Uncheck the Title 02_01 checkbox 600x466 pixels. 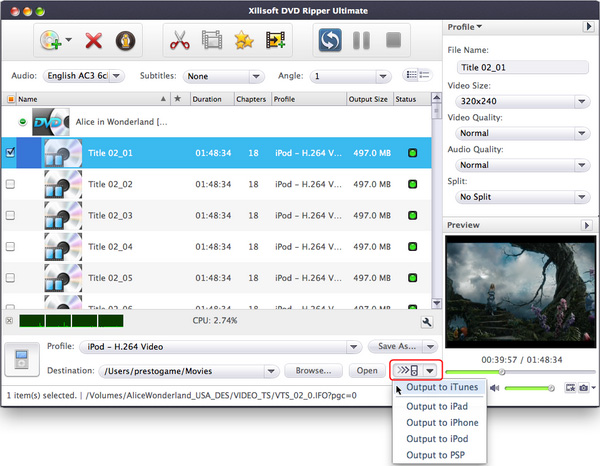(x=11, y=153)
